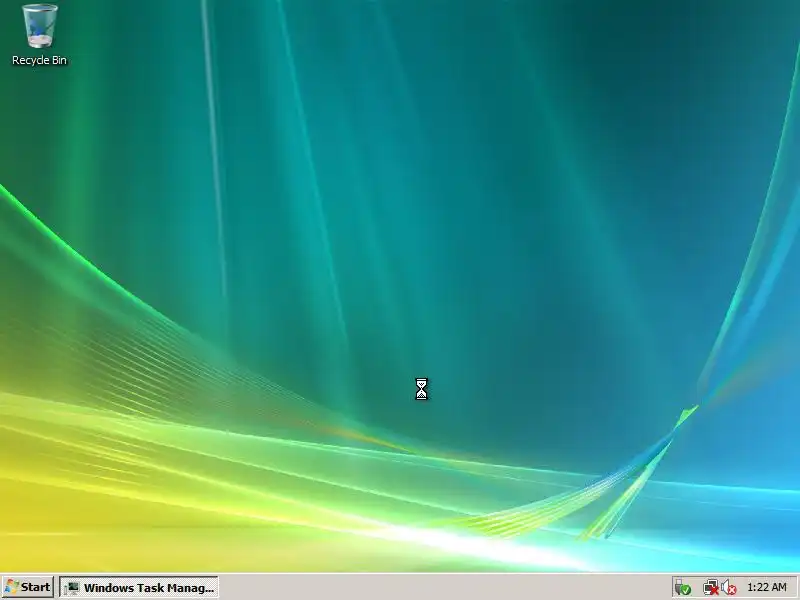Open the disconnected network tray icon
The image size is (800, 600).
710,588
